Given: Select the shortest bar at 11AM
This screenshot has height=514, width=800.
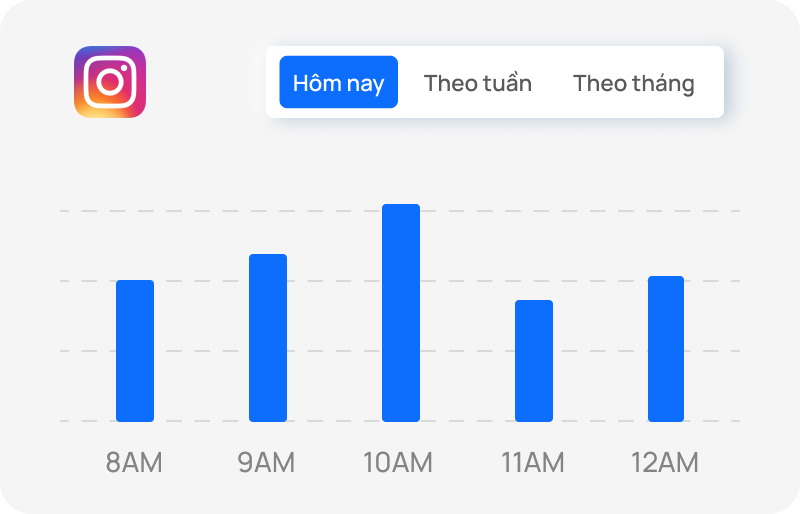Looking at the screenshot, I should pyautogui.click(x=534, y=361).
